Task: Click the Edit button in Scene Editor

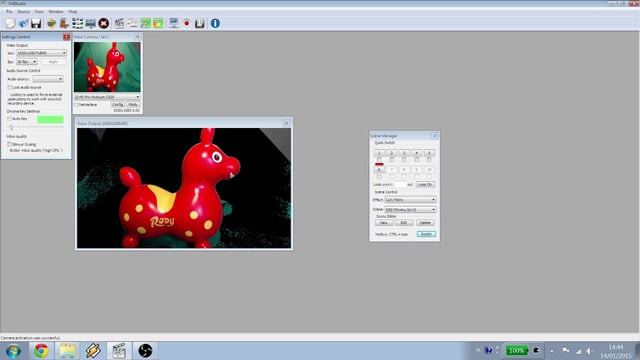Action: coord(404,223)
